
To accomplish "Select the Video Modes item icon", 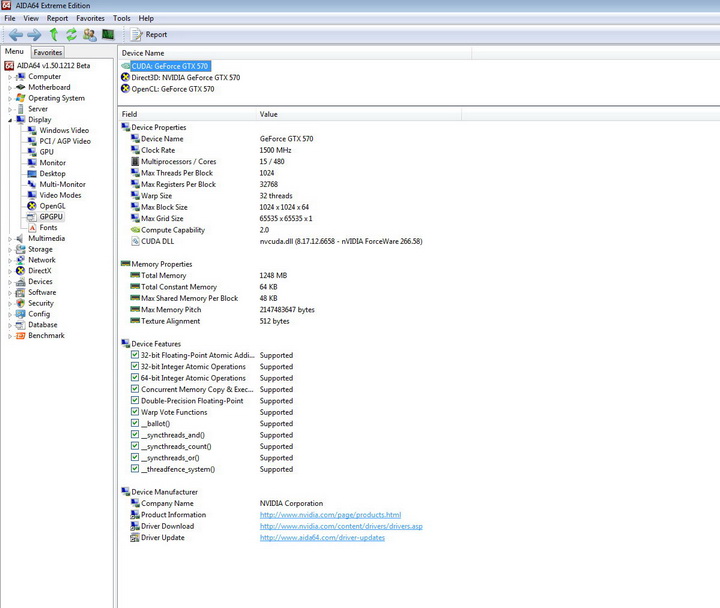I will click(x=32, y=195).
